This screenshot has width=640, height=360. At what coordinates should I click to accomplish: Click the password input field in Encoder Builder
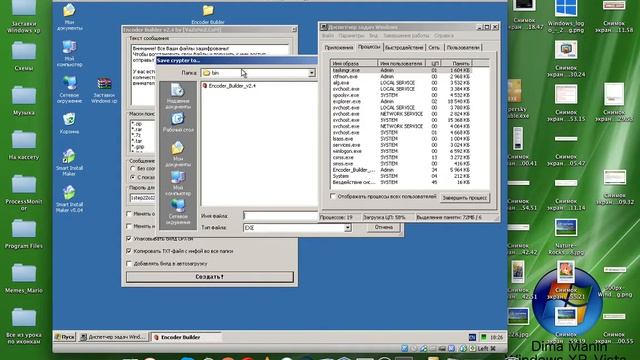142,198
